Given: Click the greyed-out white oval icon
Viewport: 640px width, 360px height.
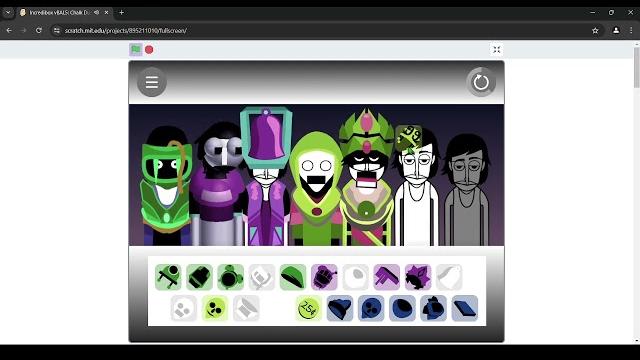Looking at the screenshot, I should coord(356,277).
